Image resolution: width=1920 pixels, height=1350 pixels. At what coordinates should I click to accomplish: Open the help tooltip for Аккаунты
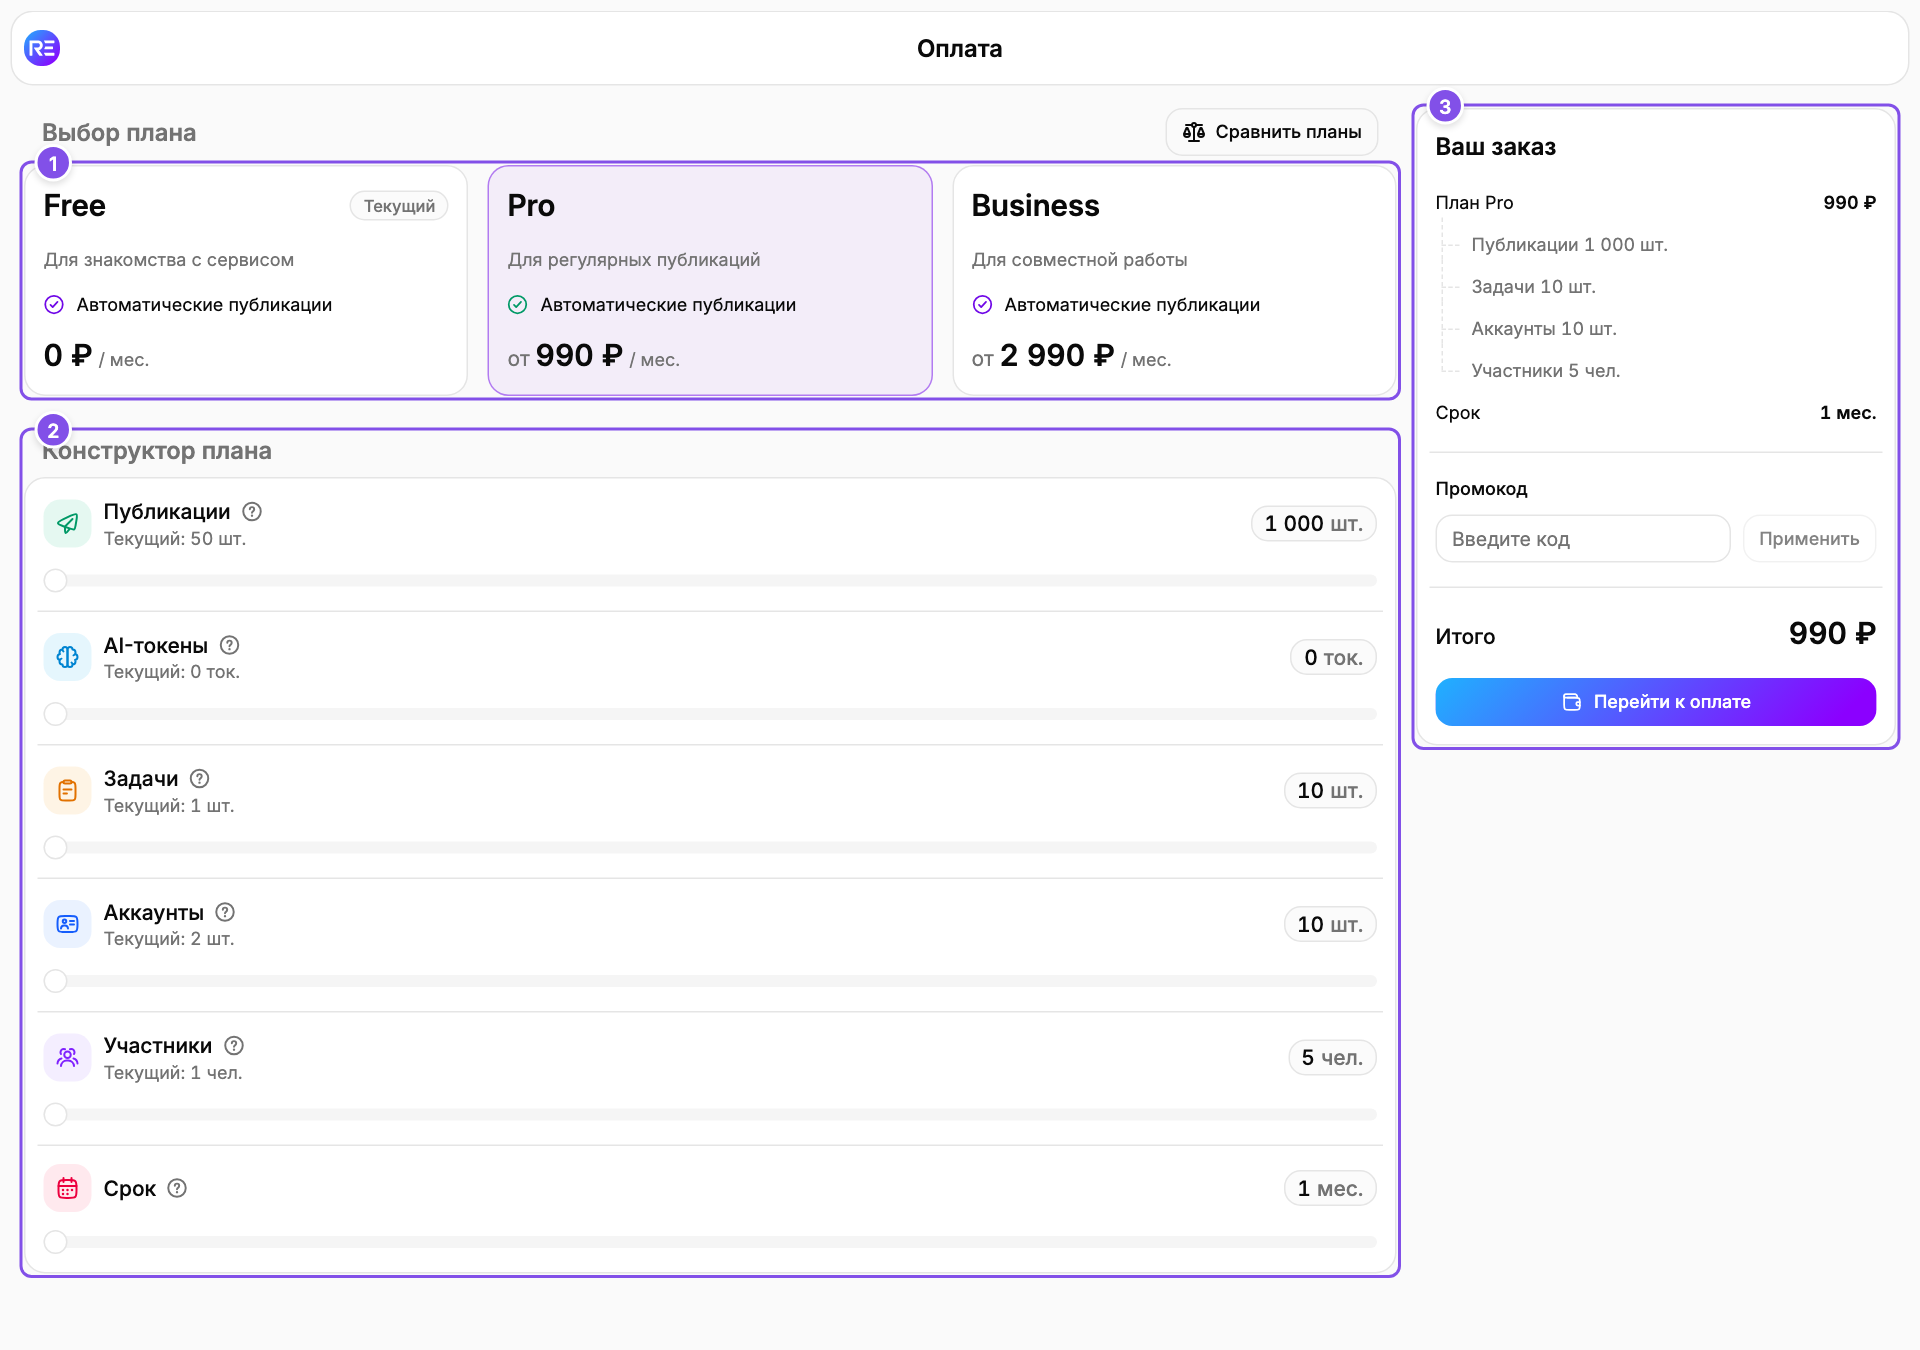[x=226, y=912]
